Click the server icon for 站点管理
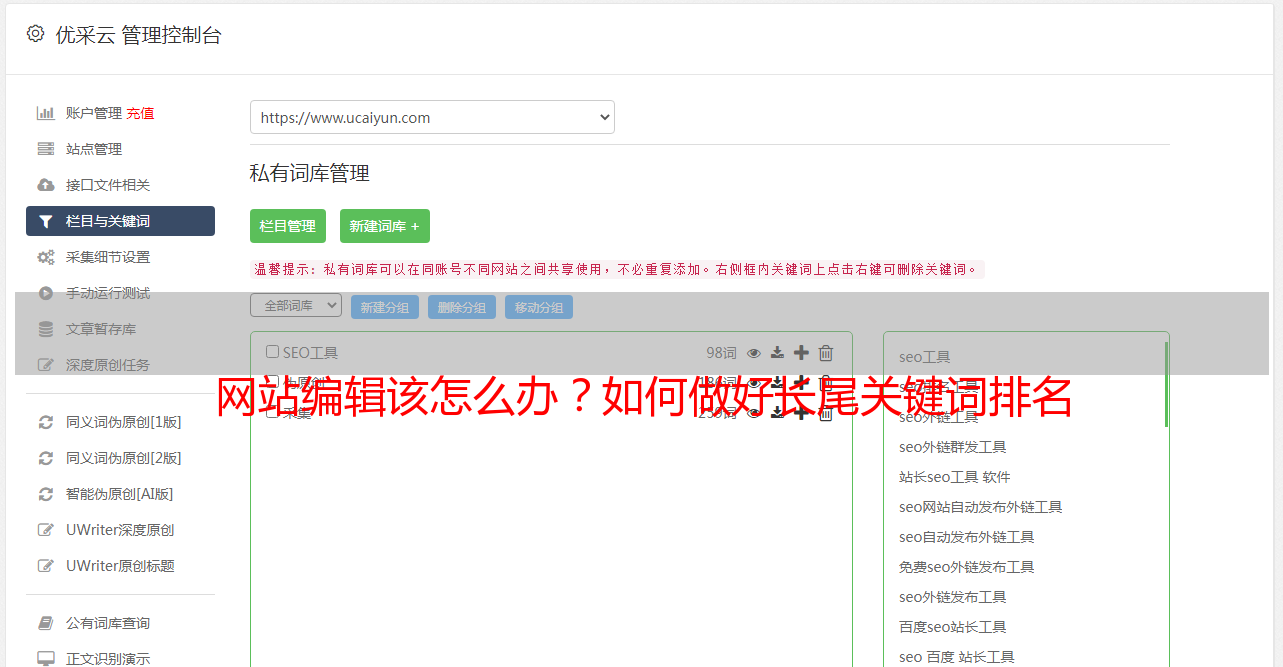This screenshot has width=1283, height=667. [x=46, y=149]
